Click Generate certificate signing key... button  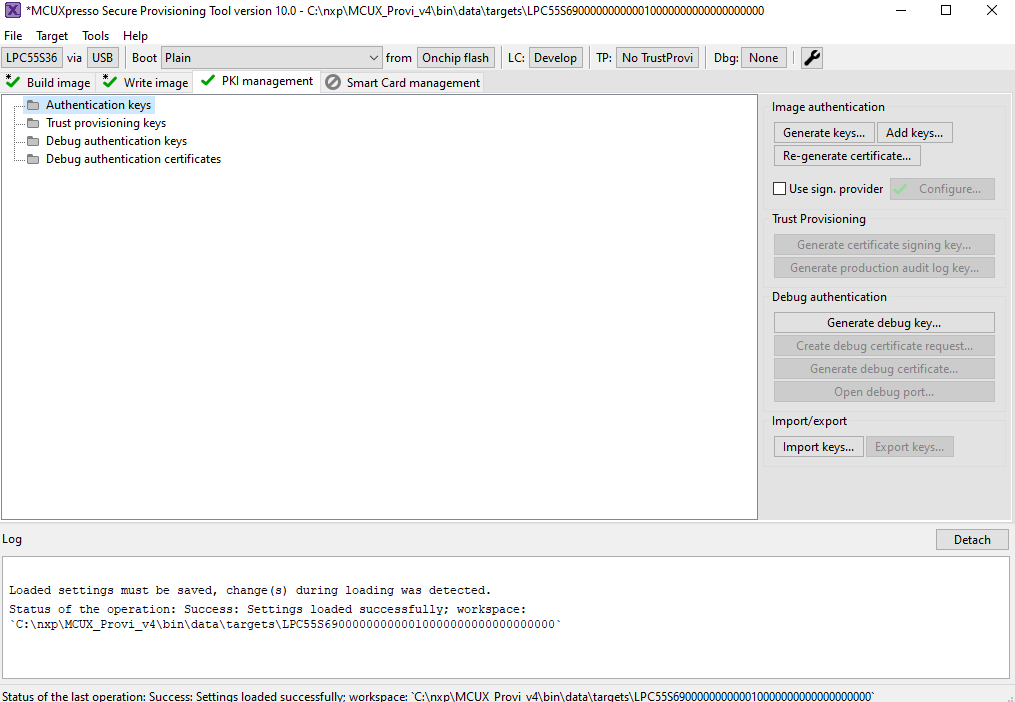(x=884, y=245)
